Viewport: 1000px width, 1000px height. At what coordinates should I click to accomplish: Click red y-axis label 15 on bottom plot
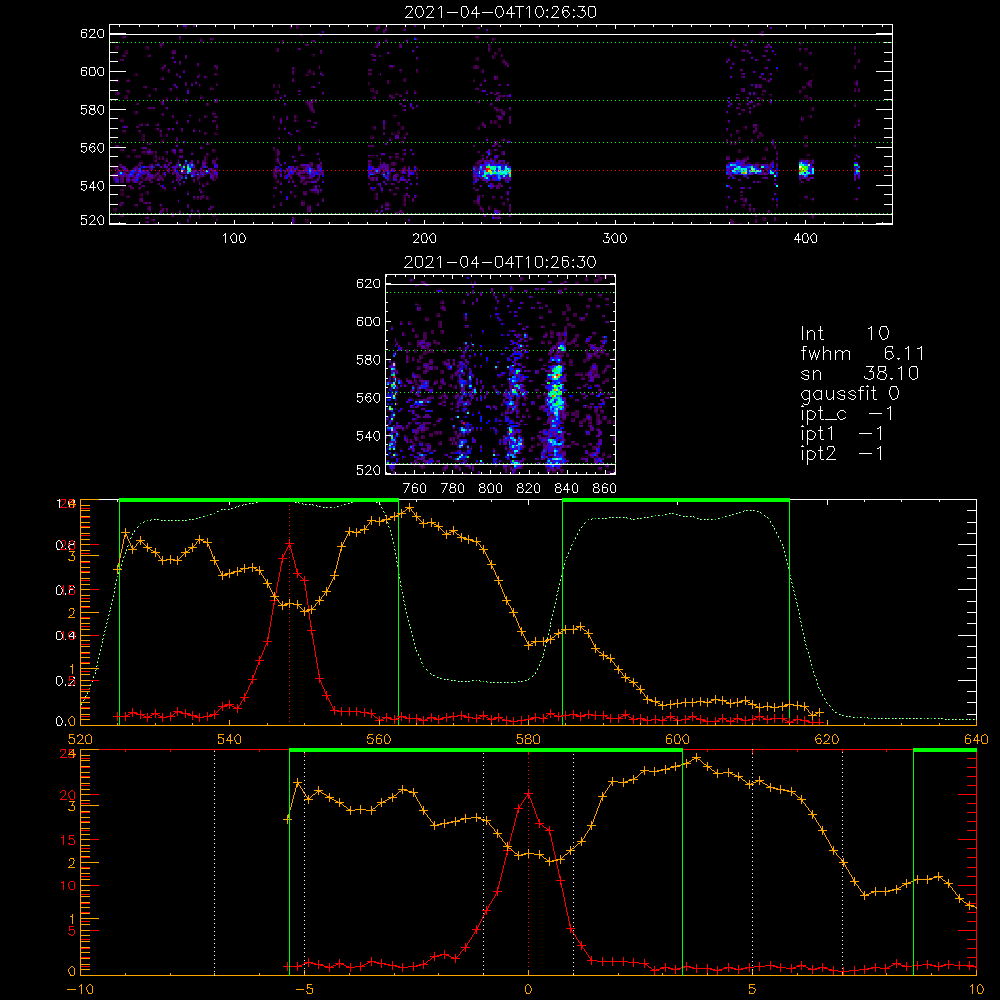[x=68, y=841]
